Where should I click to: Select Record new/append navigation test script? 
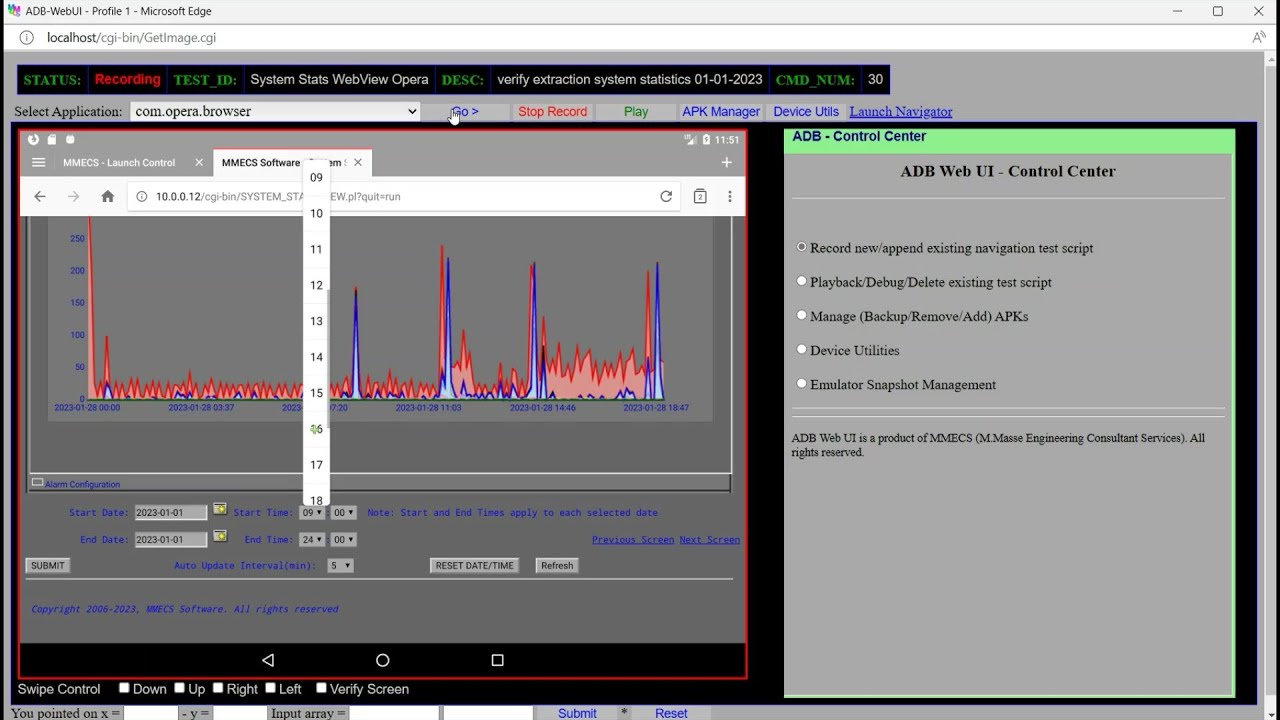point(802,247)
